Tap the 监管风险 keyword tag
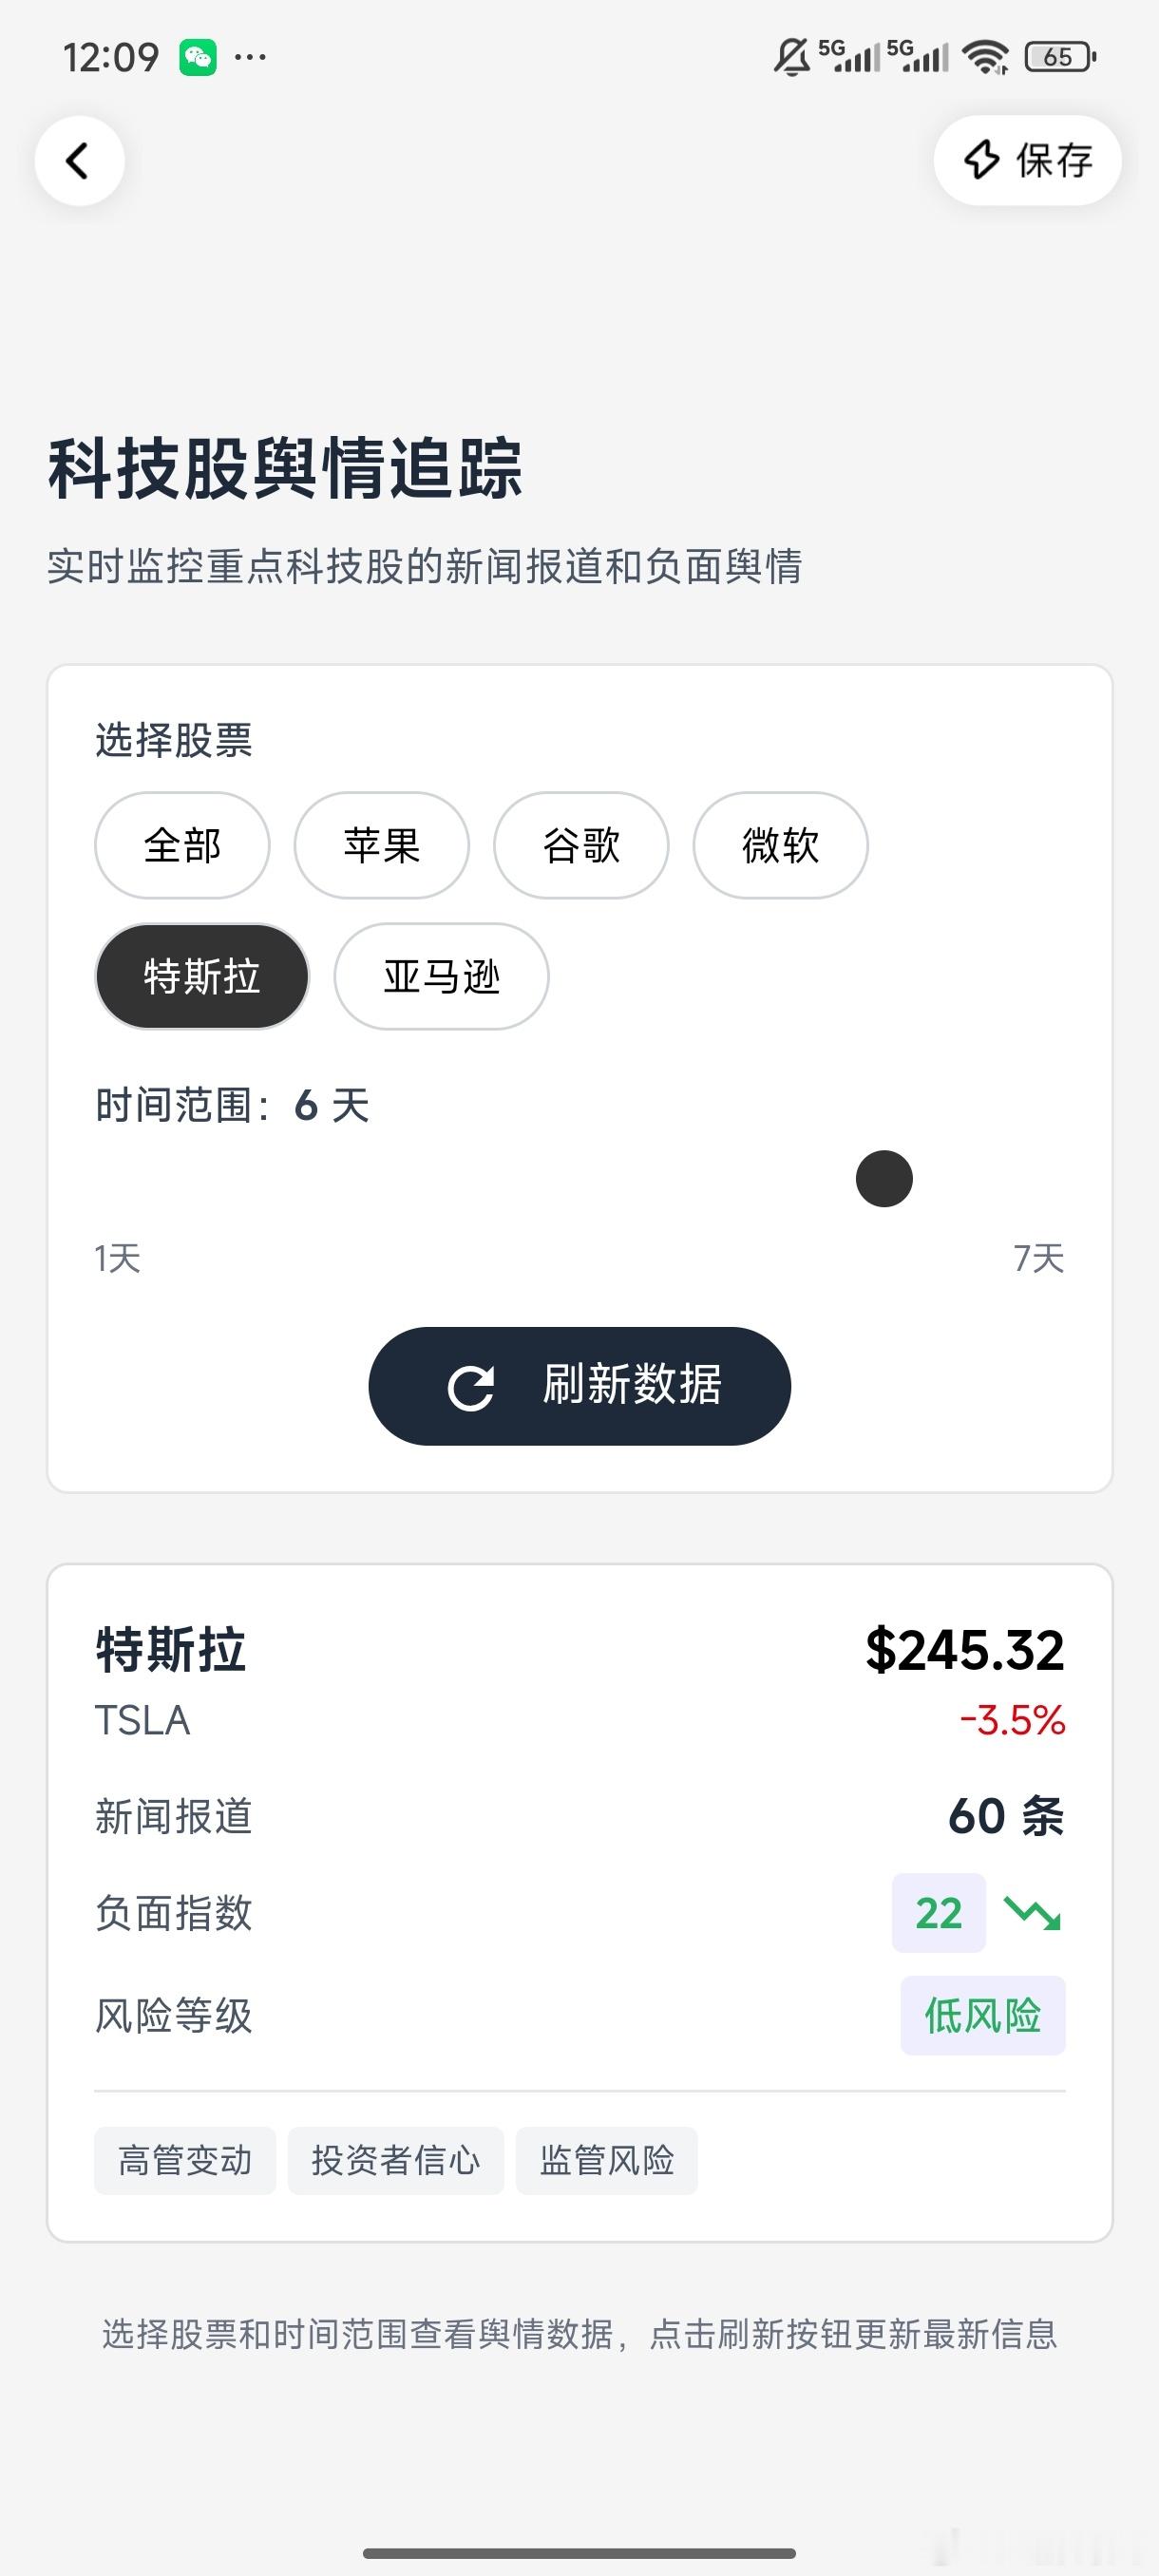The image size is (1159, 2576). click(607, 2161)
